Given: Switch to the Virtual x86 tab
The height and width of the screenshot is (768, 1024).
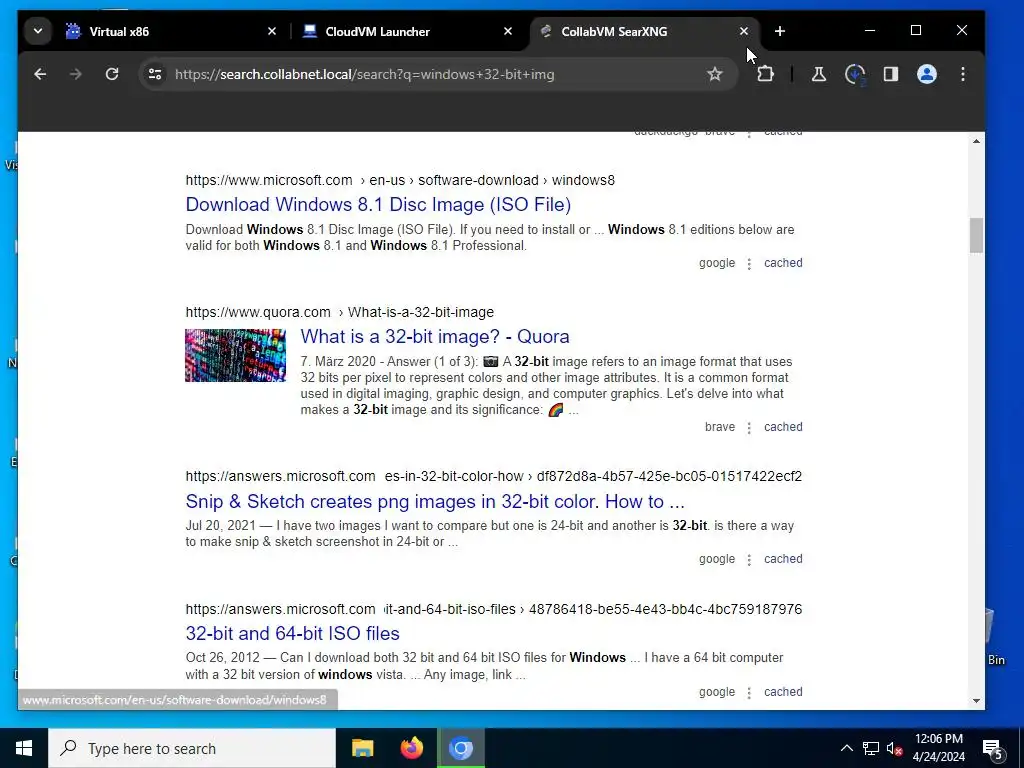Looking at the screenshot, I should tap(172, 31).
